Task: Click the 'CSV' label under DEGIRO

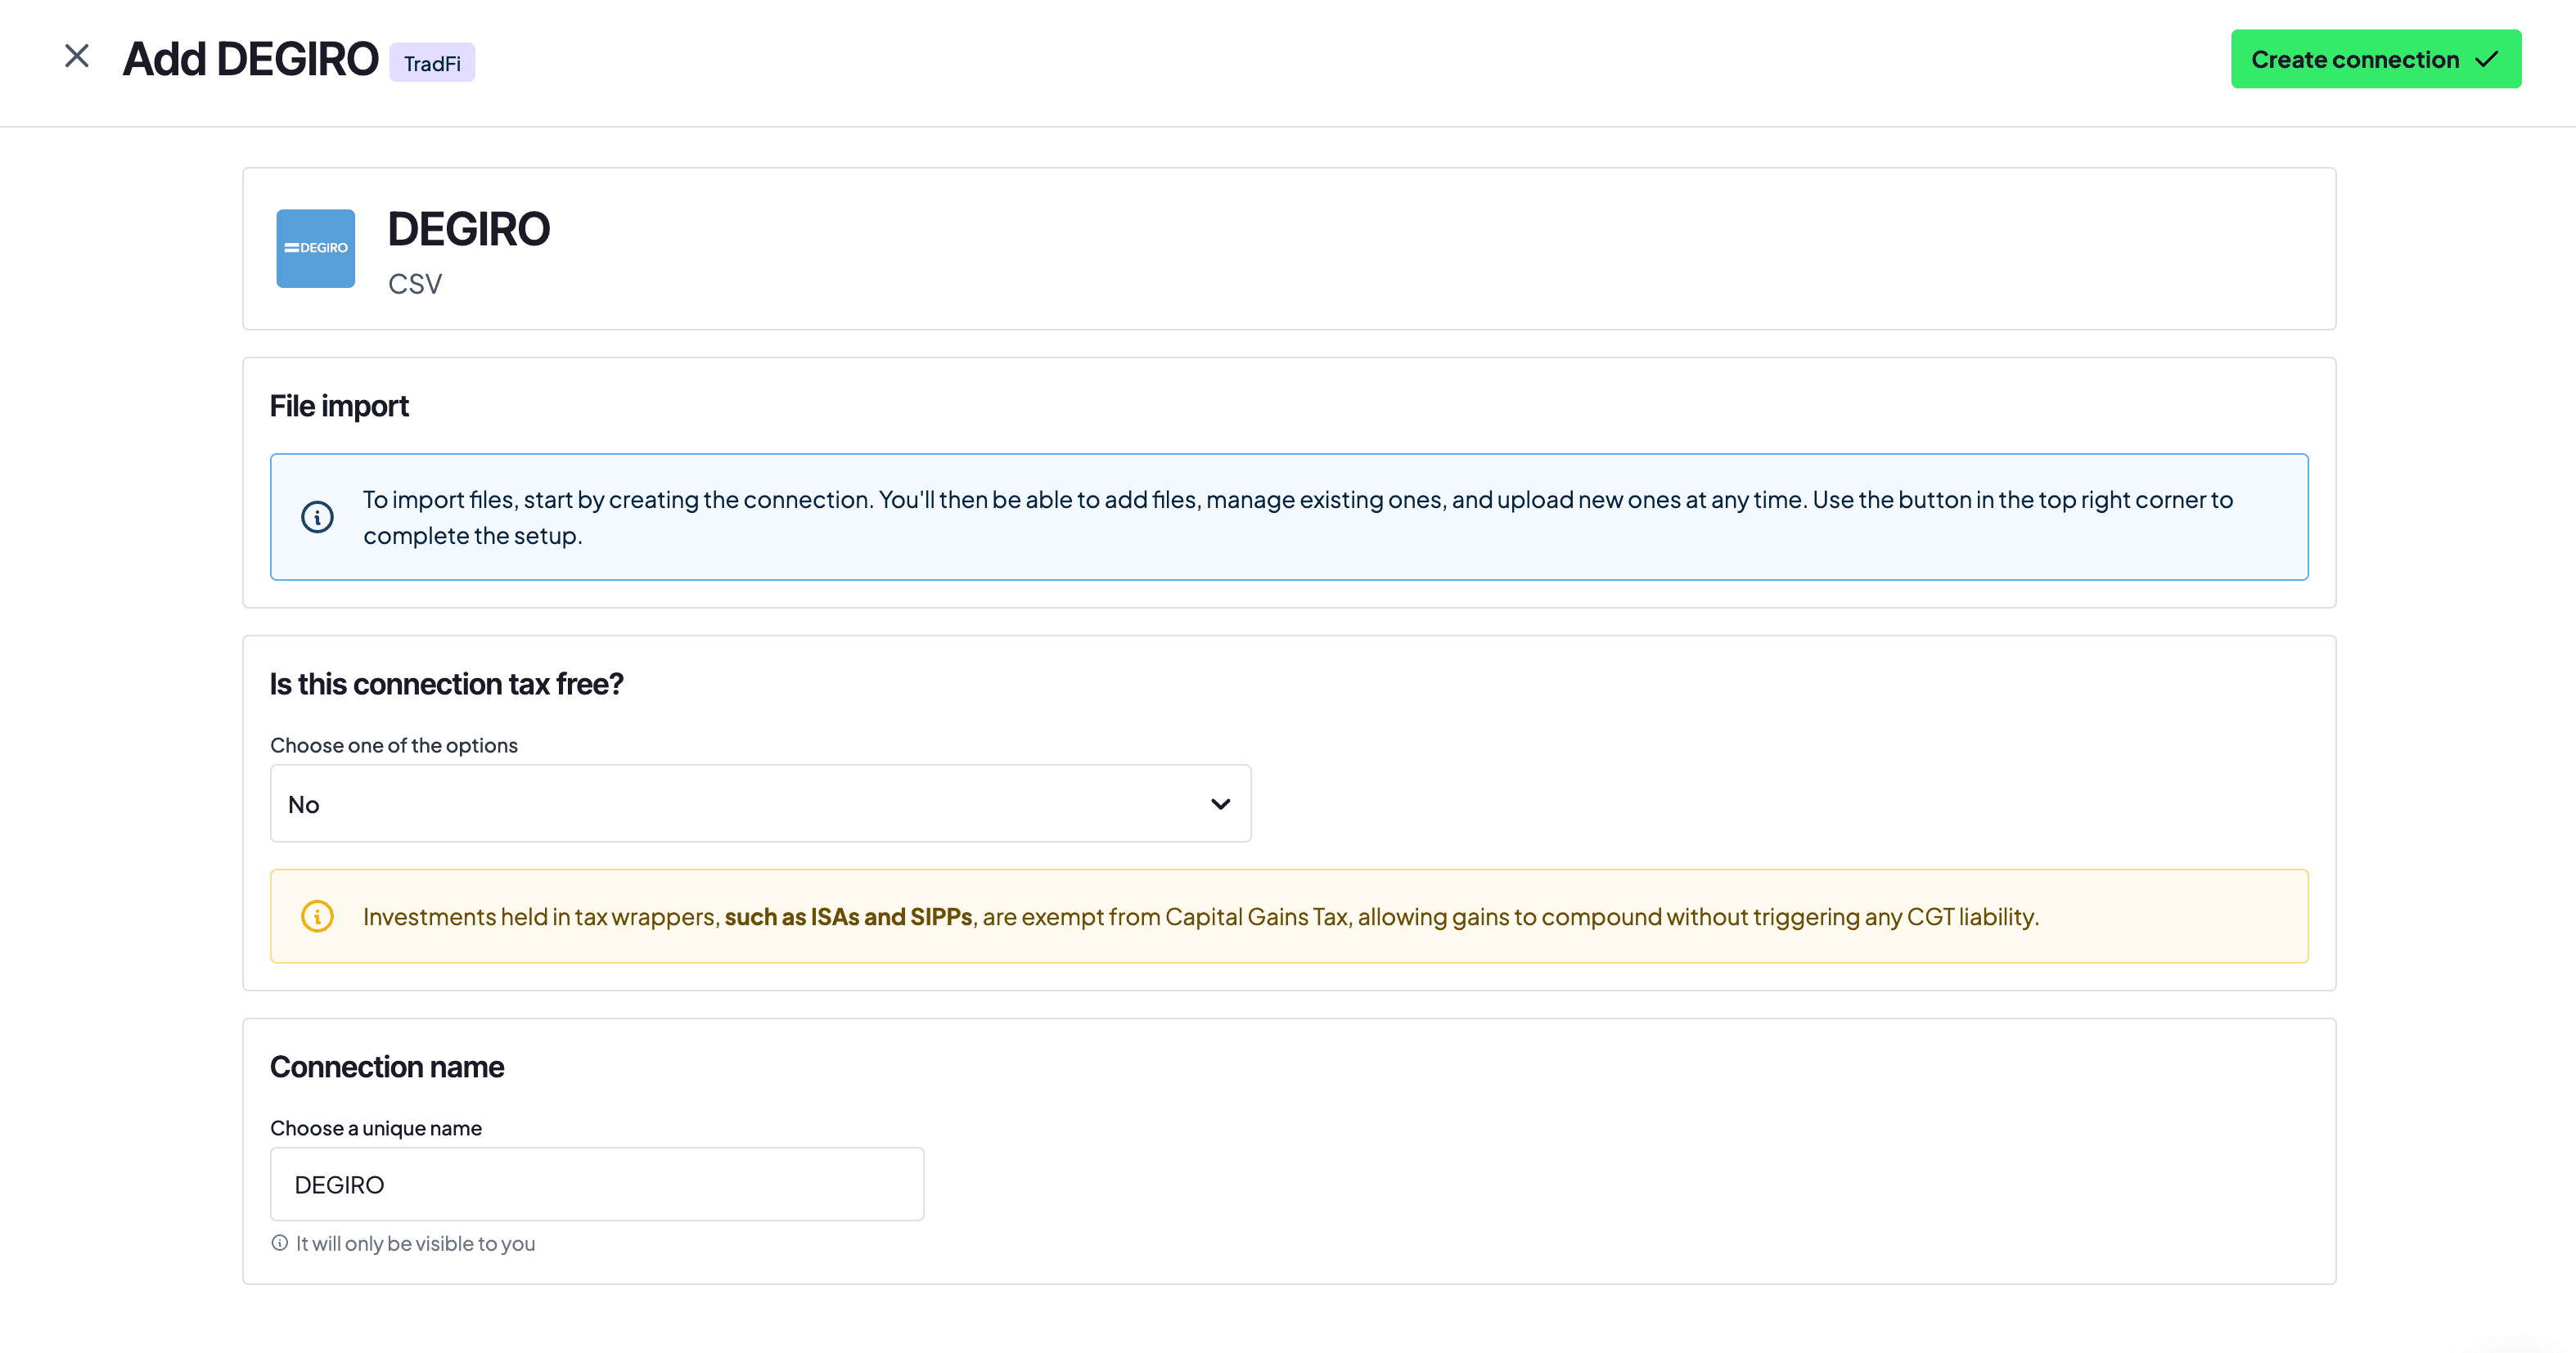Action: 414,284
